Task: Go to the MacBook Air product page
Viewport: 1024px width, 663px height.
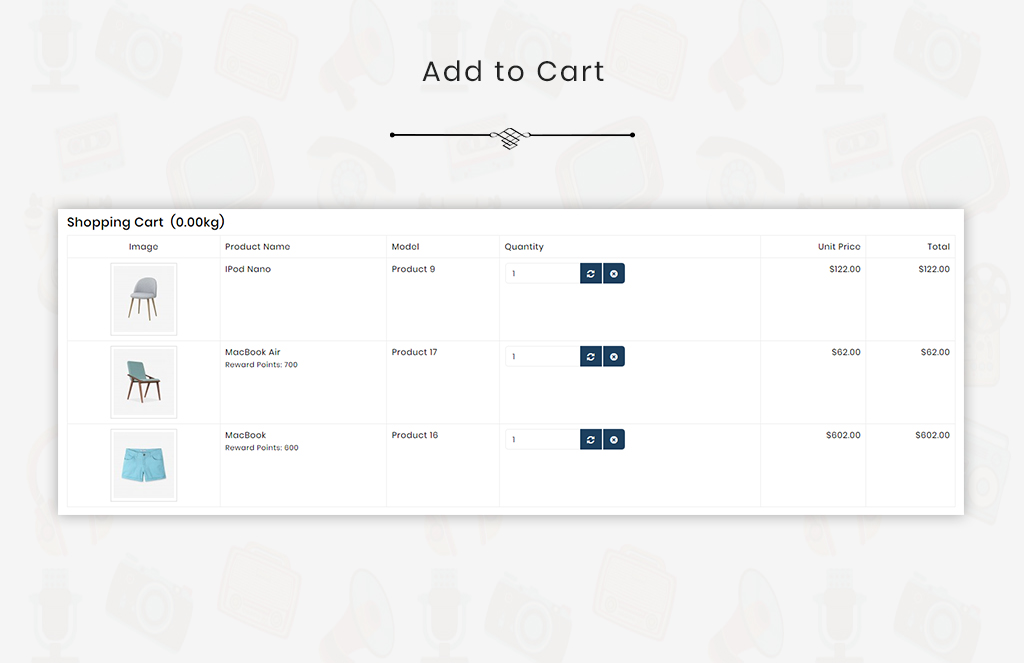Action: point(253,352)
